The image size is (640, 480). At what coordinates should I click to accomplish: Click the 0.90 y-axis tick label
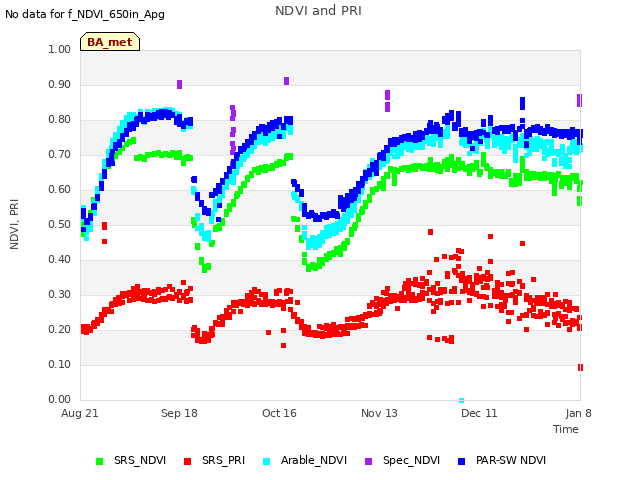(x=60, y=84)
